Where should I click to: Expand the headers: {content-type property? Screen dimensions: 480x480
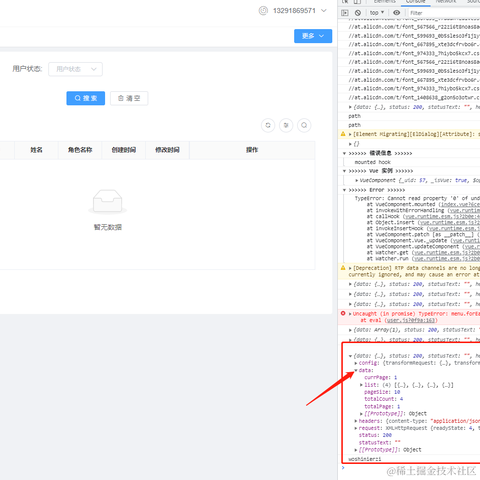point(356,421)
